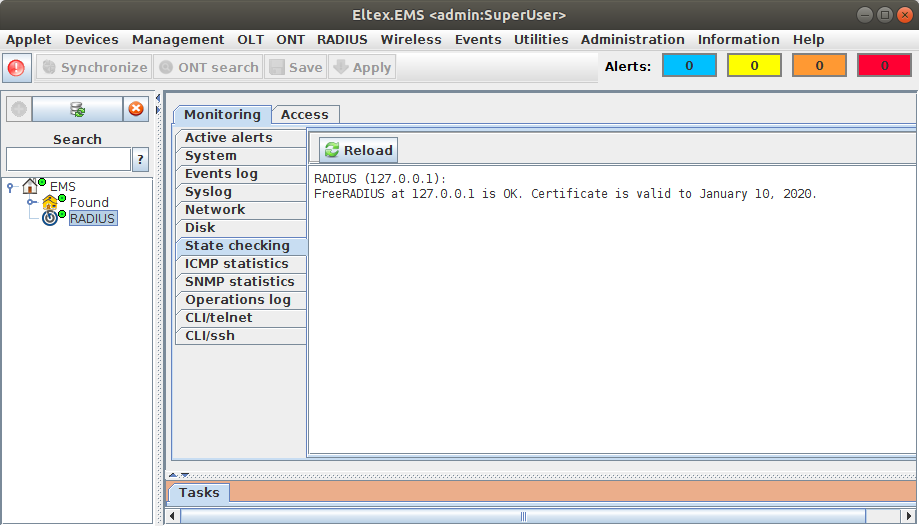Viewport: 919px width, 526px height.
Task: Open the Disk section
Action: coord(241,228)
